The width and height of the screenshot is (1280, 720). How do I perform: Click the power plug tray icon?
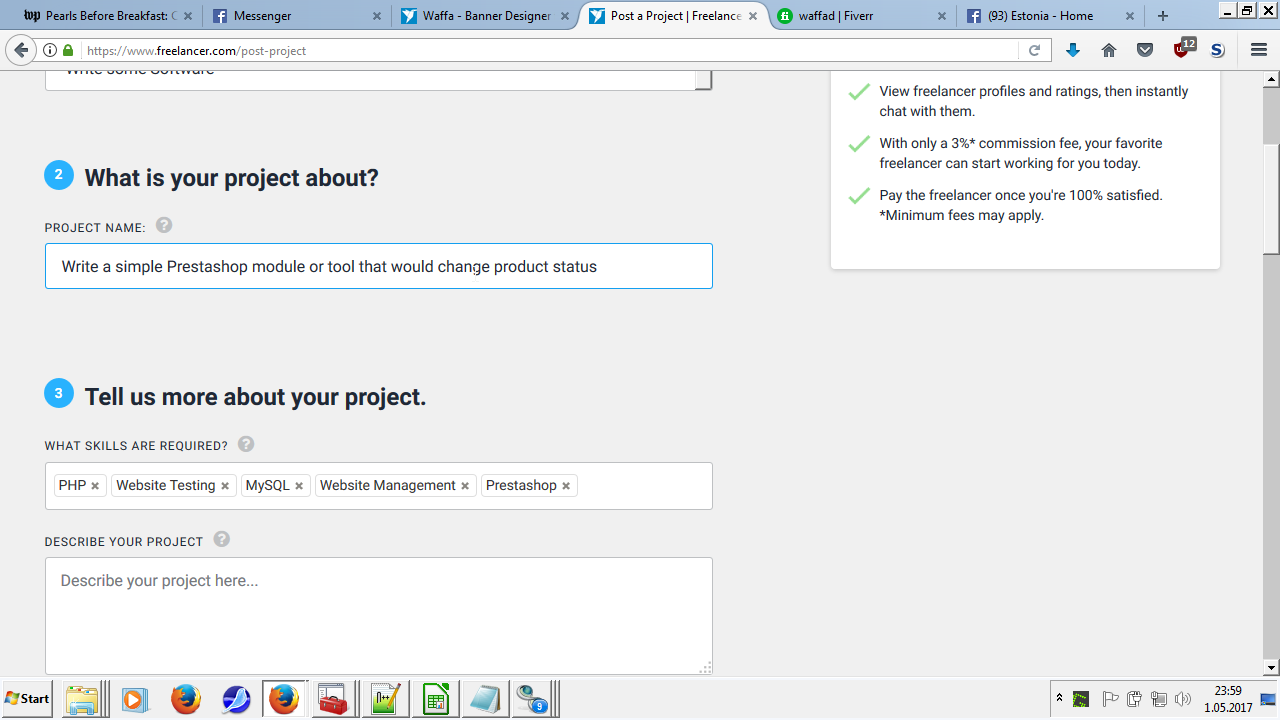coord(1134,699)
